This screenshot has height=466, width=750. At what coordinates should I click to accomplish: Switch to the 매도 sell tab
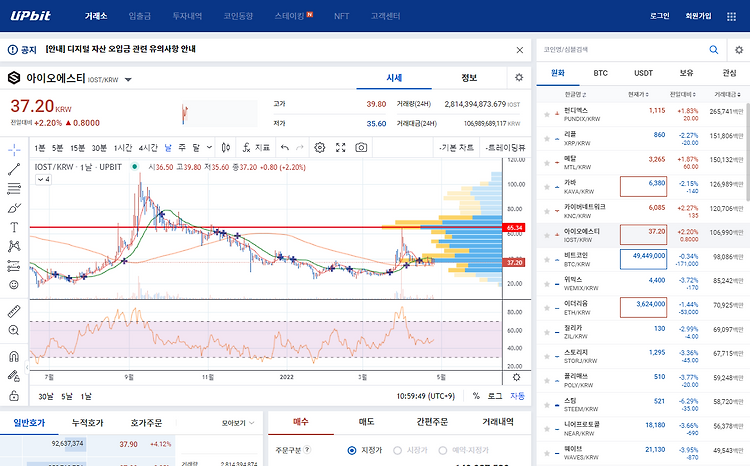pos(366,422)
